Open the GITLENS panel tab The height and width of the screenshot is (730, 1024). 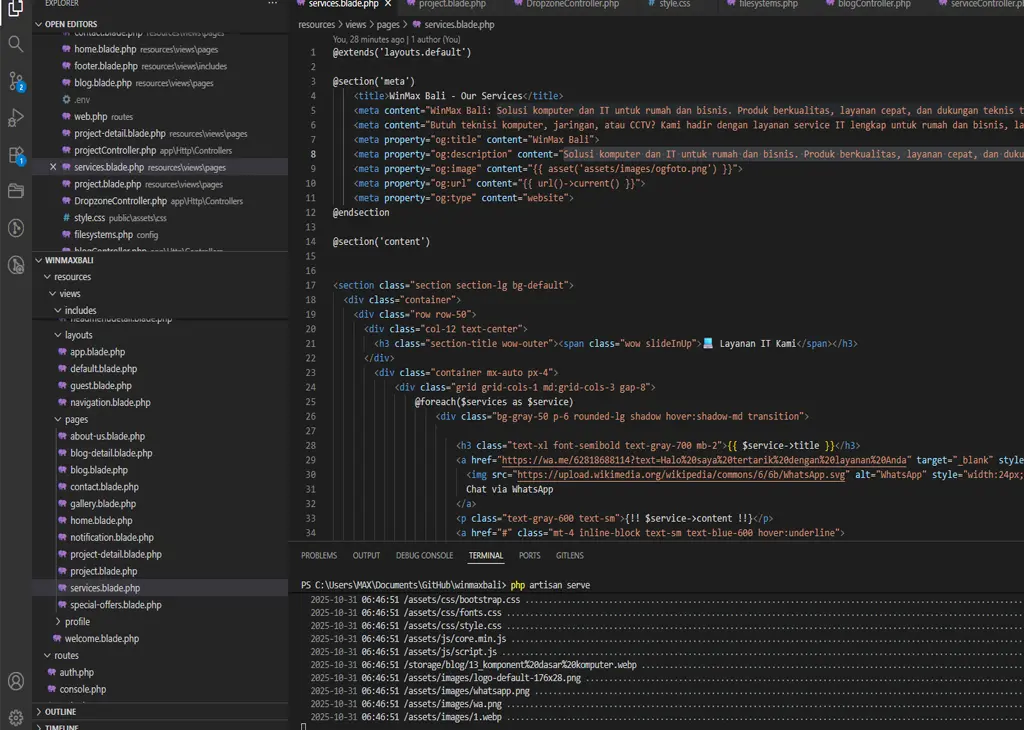(x=570, y=555)
